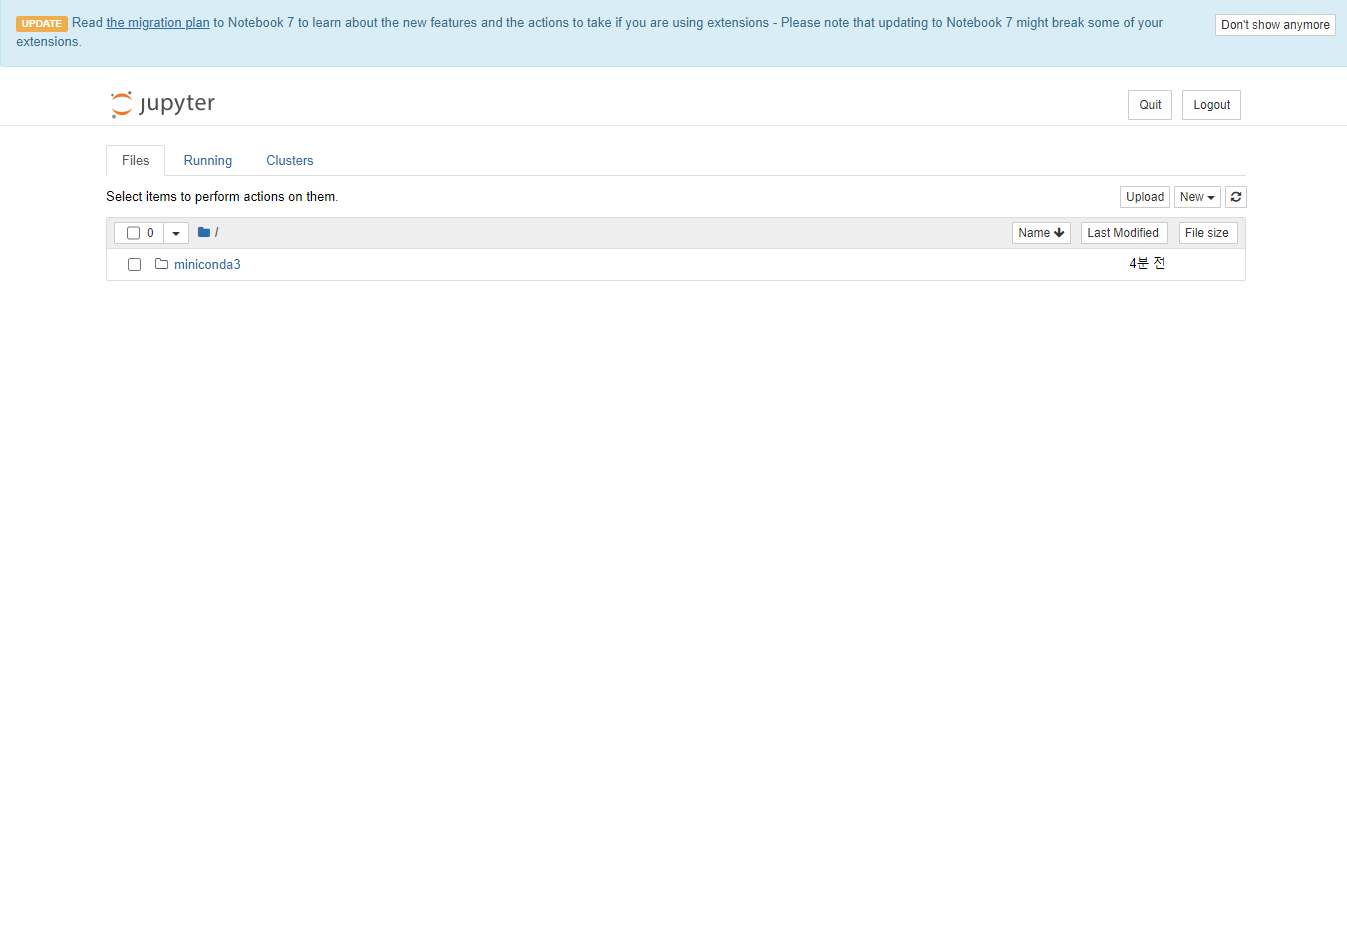The image size is (1347, 929).
Task: Dismiss banner with Don't show anymore
Action: pyautogui.click(x=1275, y=25)
